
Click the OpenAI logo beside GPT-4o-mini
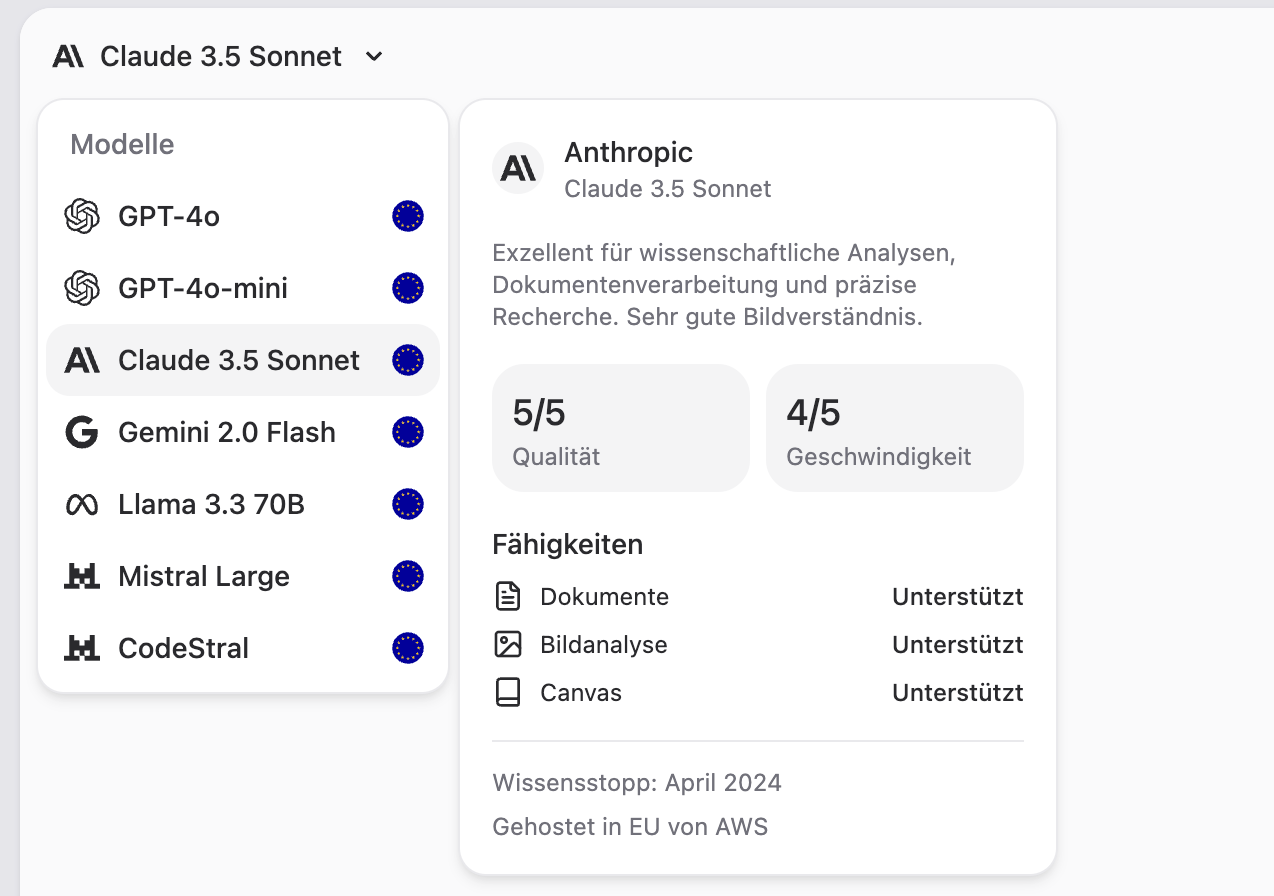point(82,288)
